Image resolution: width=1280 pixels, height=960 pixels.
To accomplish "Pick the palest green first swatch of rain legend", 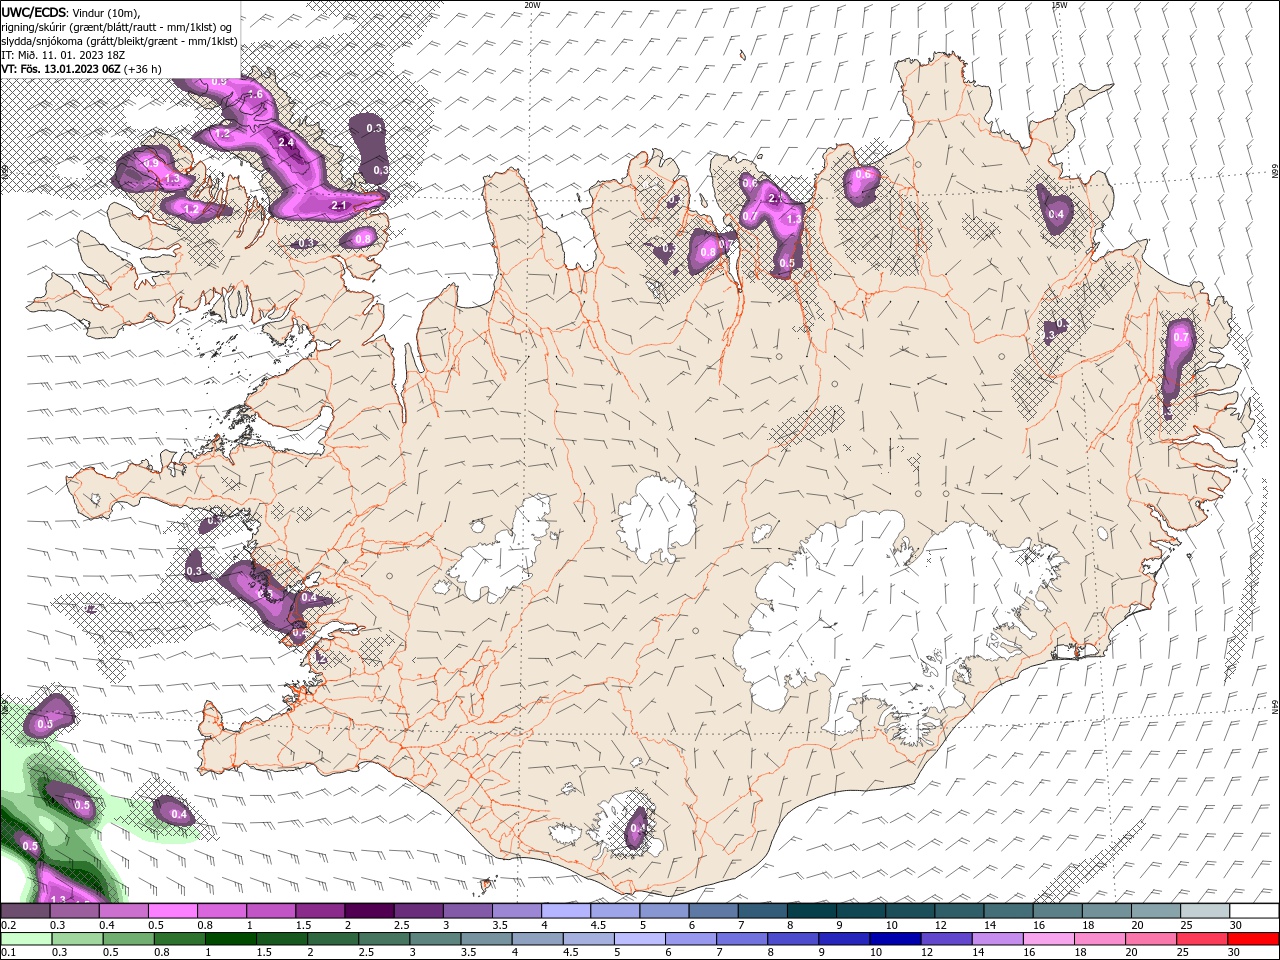I will [x=26, y=939].
